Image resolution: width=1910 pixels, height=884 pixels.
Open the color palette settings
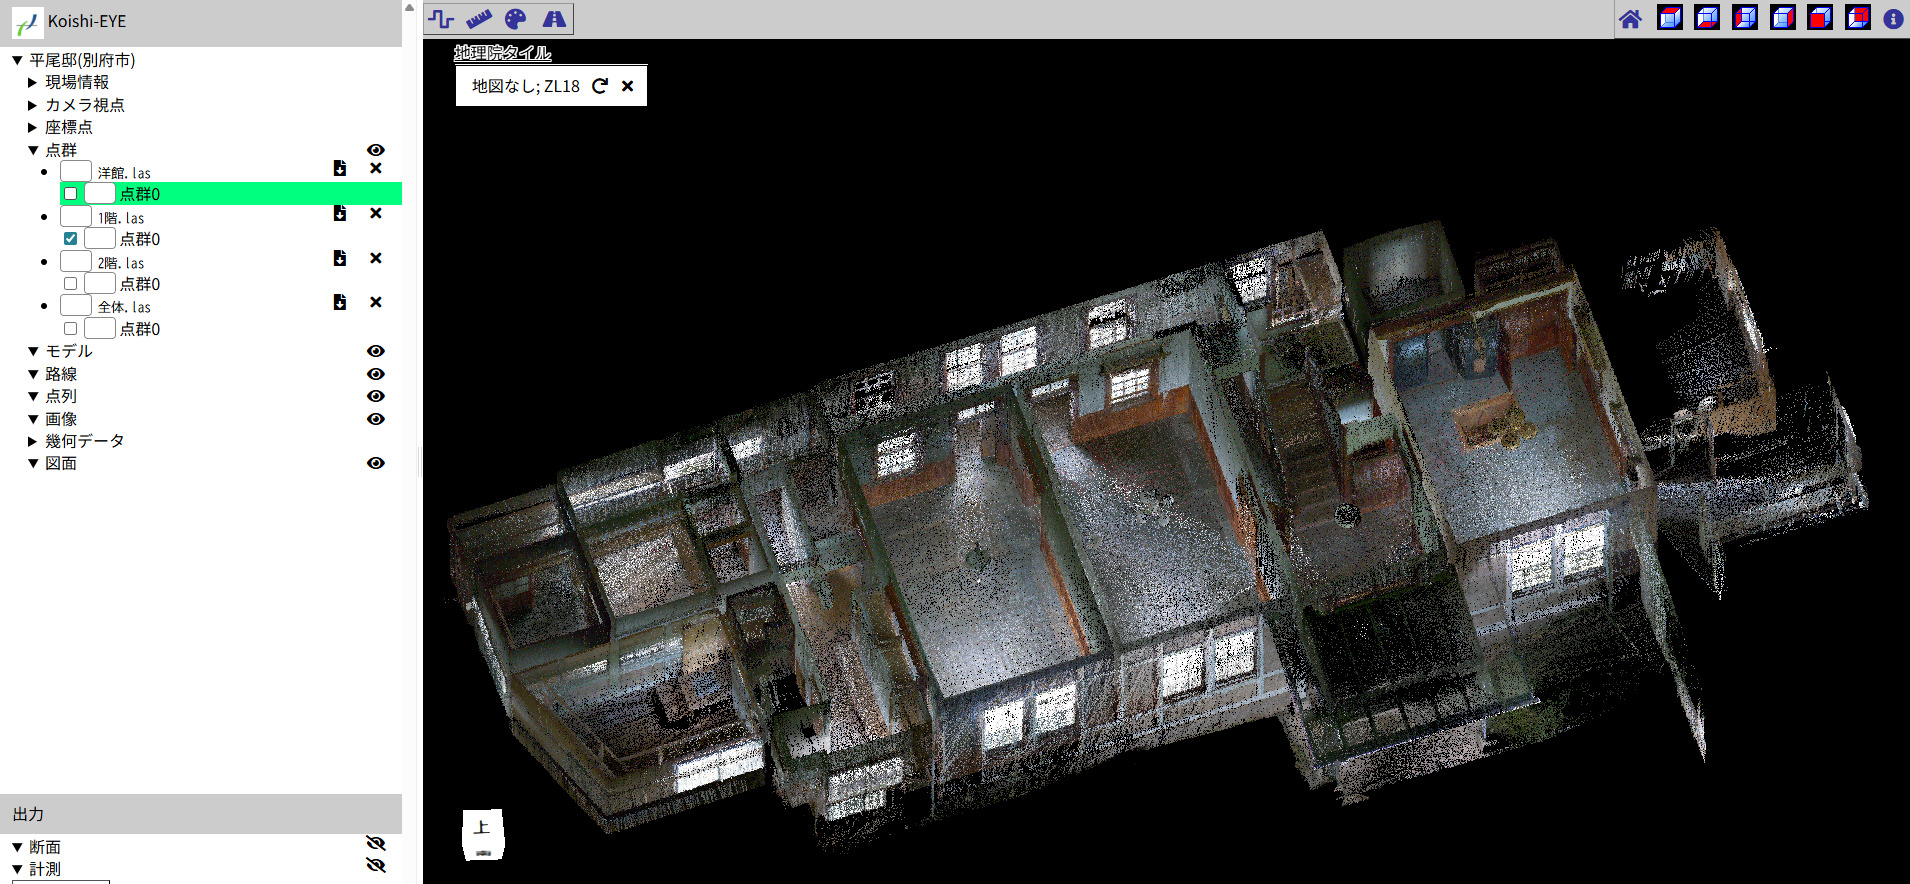click(516, 19)
